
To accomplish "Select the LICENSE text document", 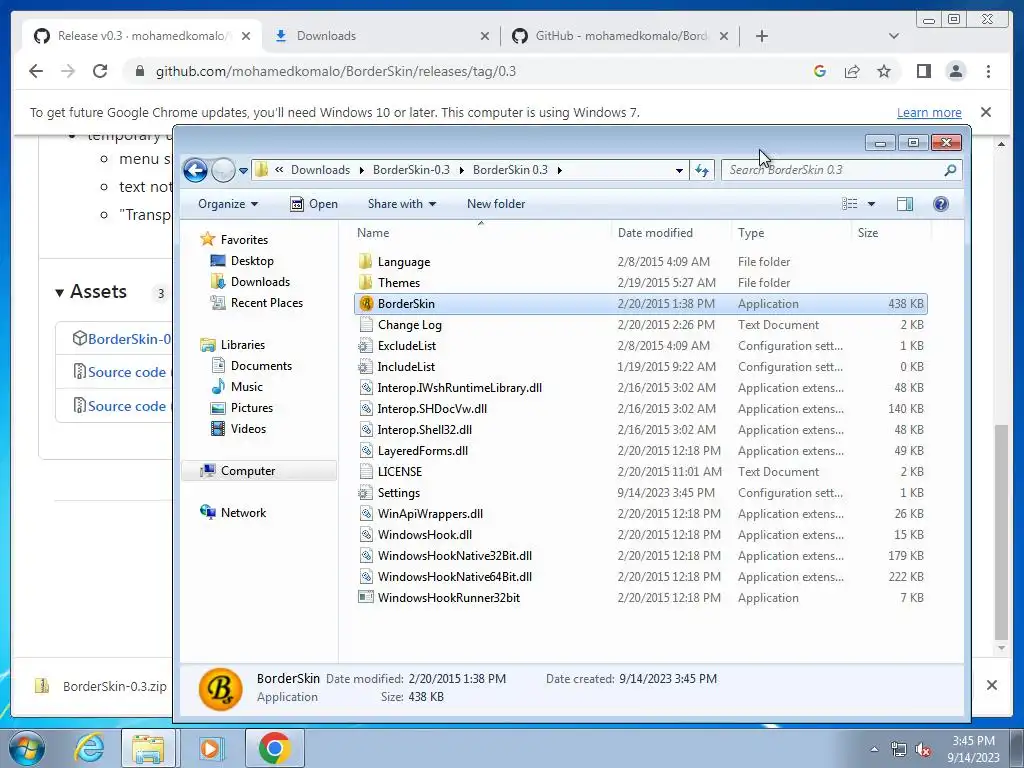I will click(x=400, y=472).
